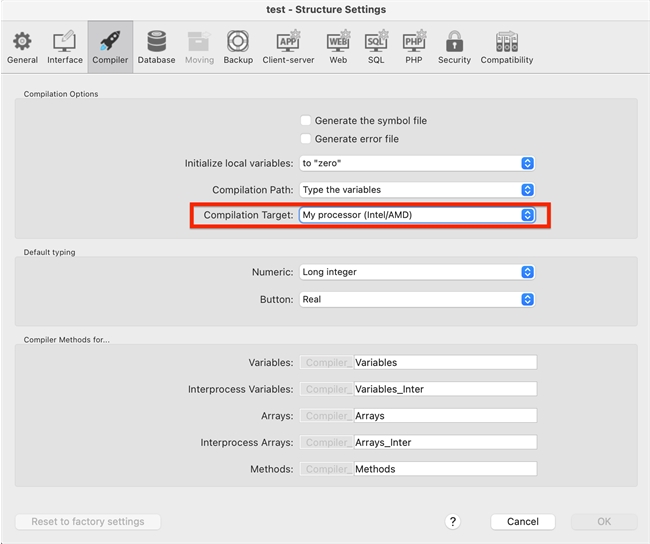
Task: Expand Initialize local variables dropdown
Action: (x=417, y=163)
